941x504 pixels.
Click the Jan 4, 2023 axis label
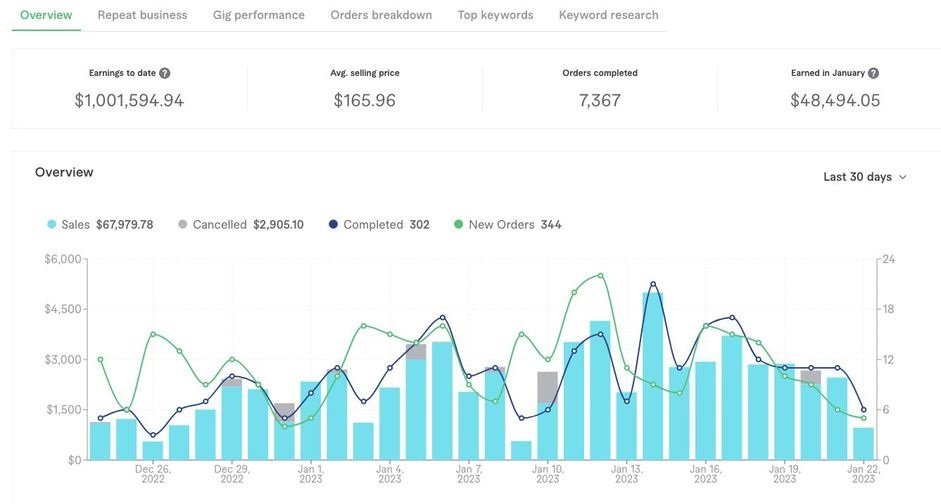[390, 473]
